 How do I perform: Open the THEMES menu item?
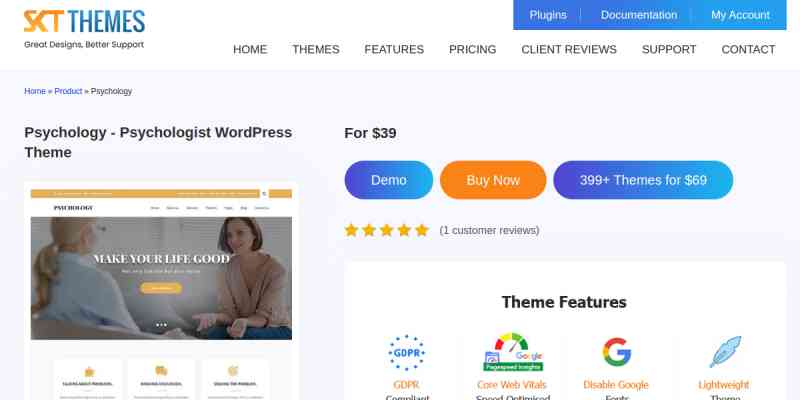316,49
